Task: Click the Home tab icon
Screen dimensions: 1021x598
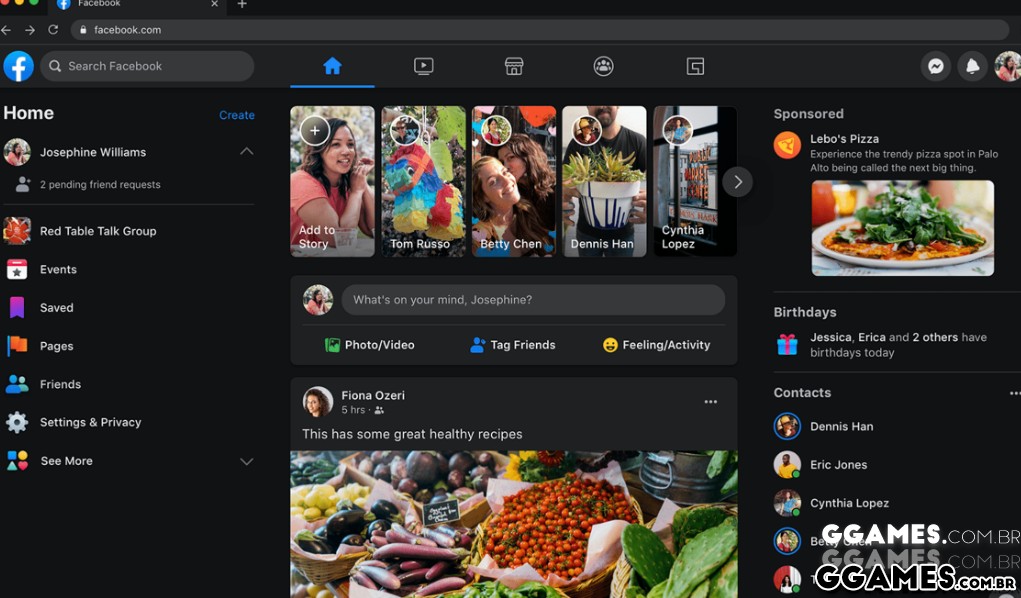Action: click(x=332, y=66)
